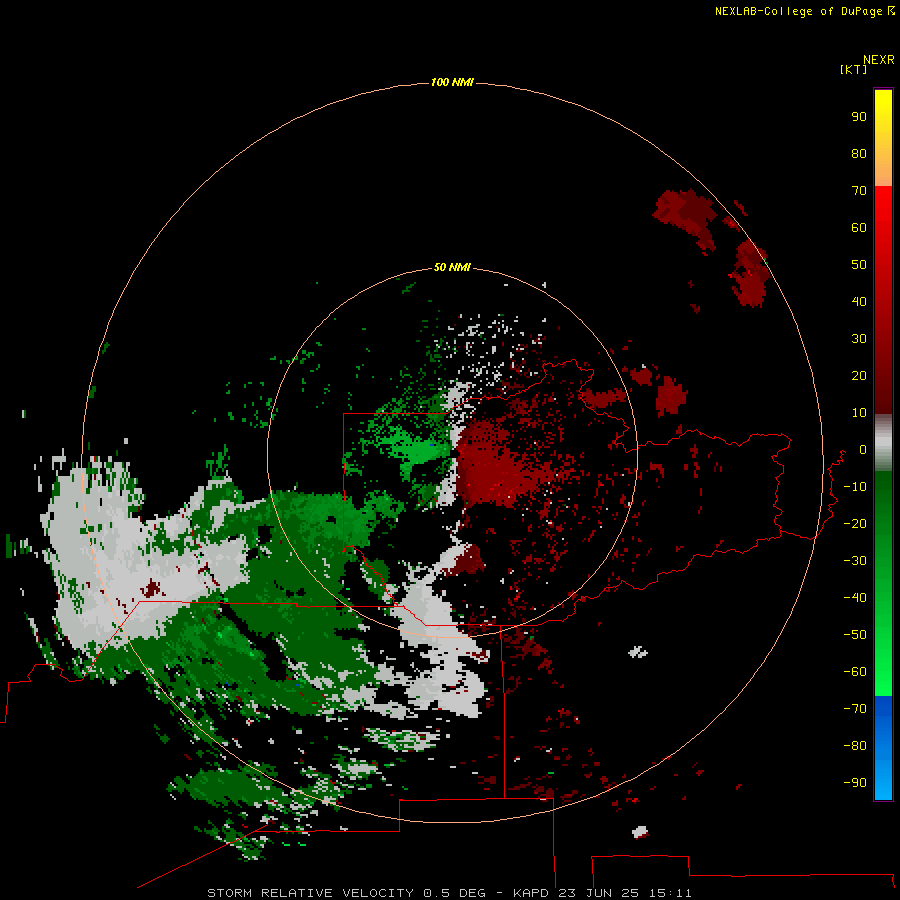Viewport: 900px width, 900px height.
Task: Click the -90 value on the velocity scale
Action: pyautogui.click(x=855, y=783)
